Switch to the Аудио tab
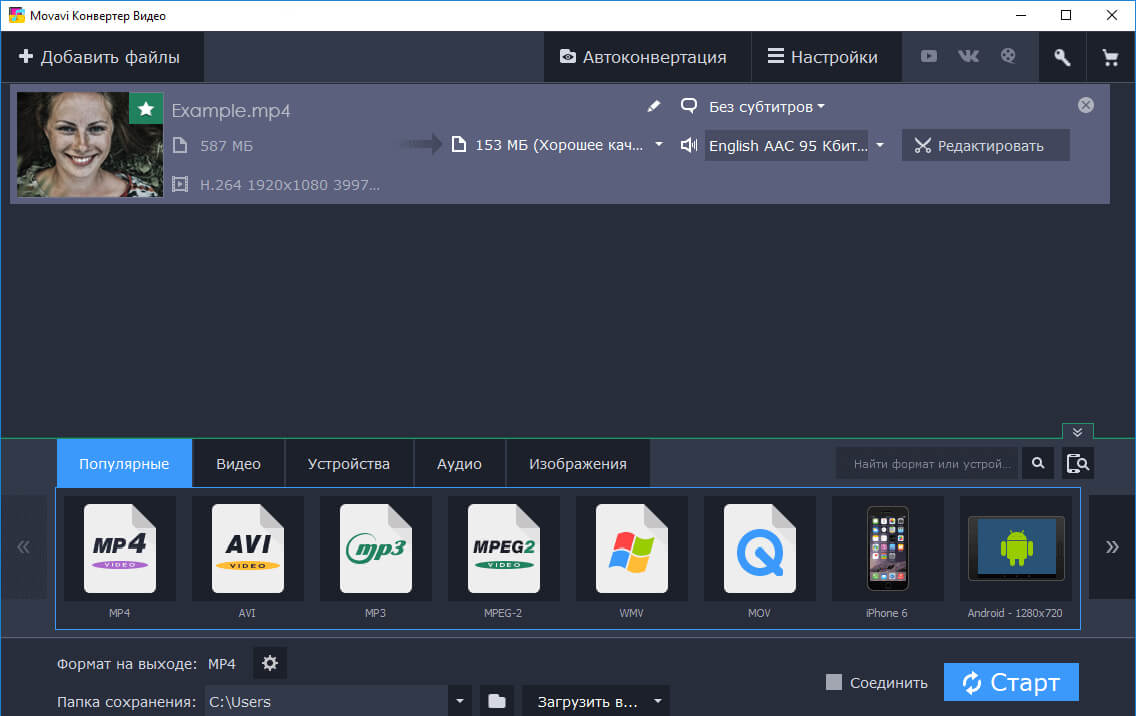This screenshot has height=716, width=1136. 459,464
